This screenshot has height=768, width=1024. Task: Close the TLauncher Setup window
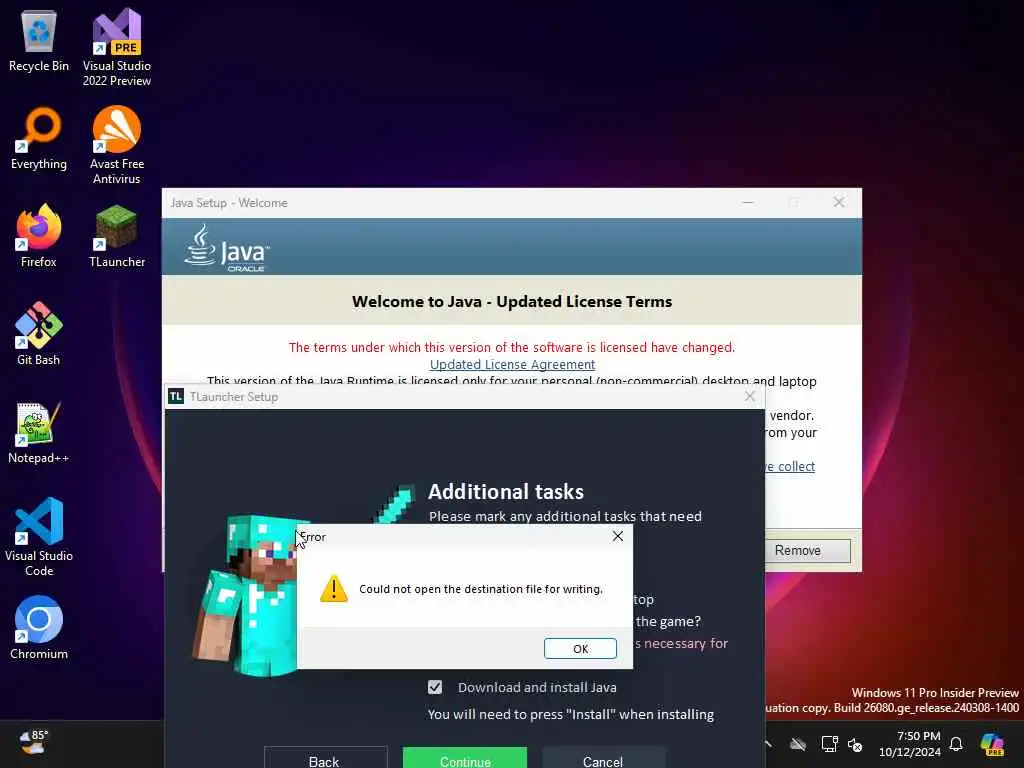tap(750, 396)
